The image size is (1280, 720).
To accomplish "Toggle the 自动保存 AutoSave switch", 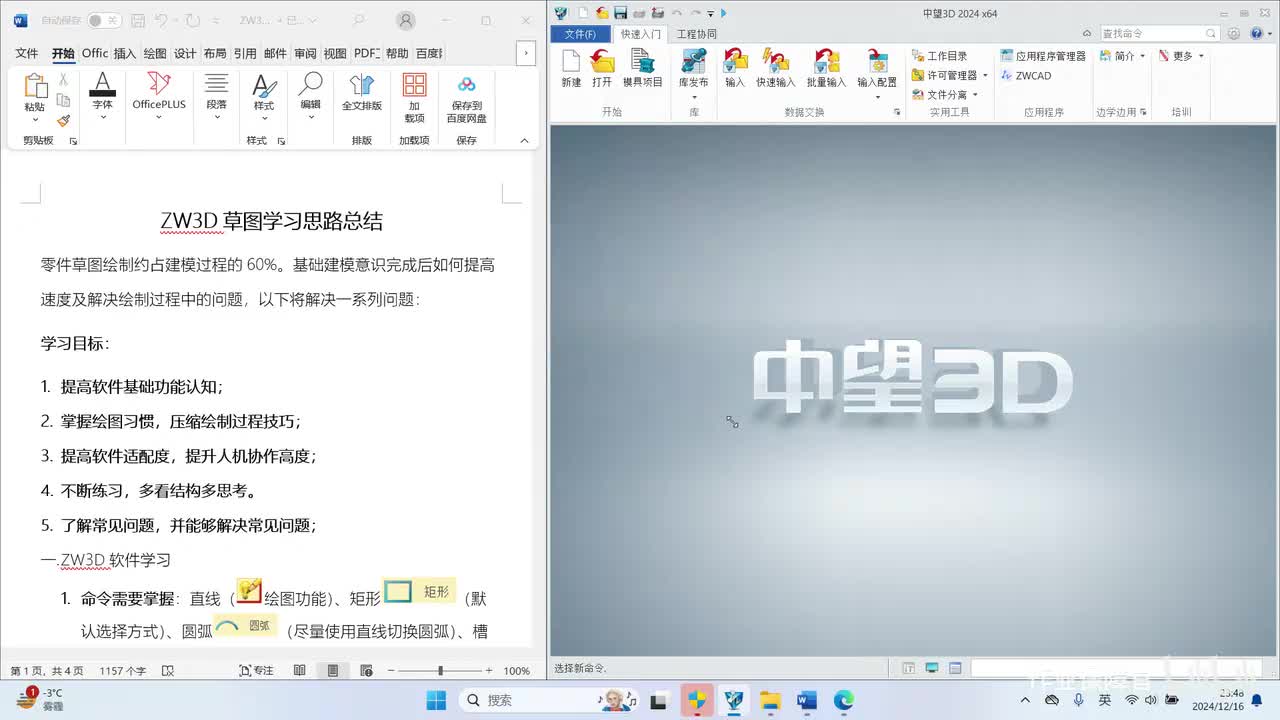I will (x=103, y=20).
